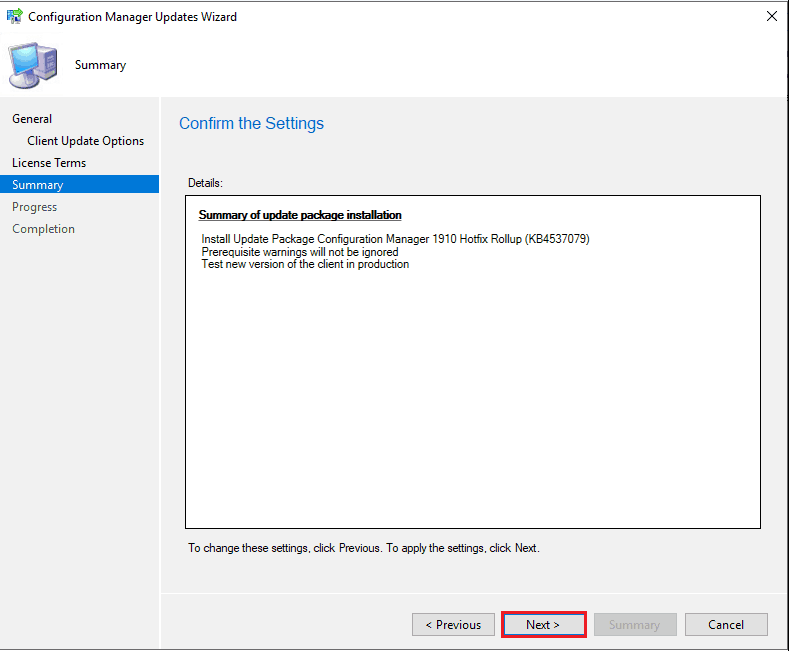
Task: Click the 'Summary' page title in header
Action: pos(100,66)
